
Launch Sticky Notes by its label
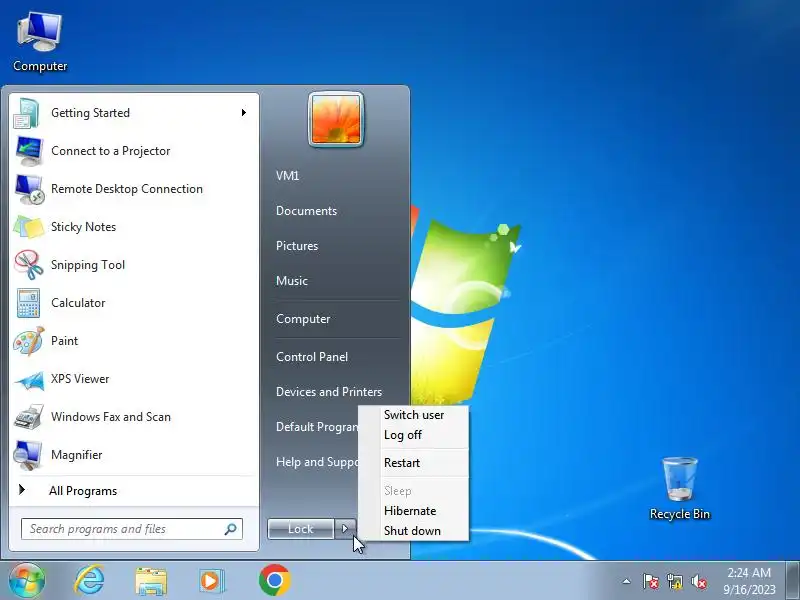[x=83, y=227]
